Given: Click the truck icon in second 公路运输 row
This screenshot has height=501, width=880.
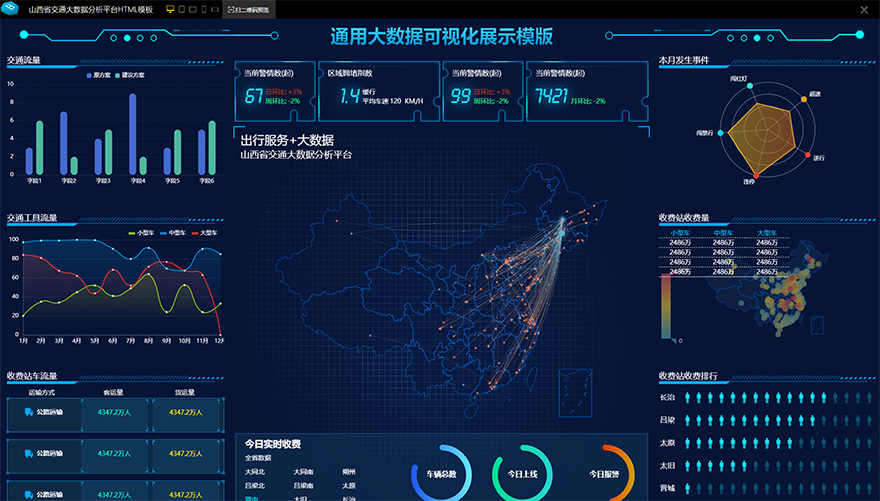Looking at the screenshot, I should [27, 453].
